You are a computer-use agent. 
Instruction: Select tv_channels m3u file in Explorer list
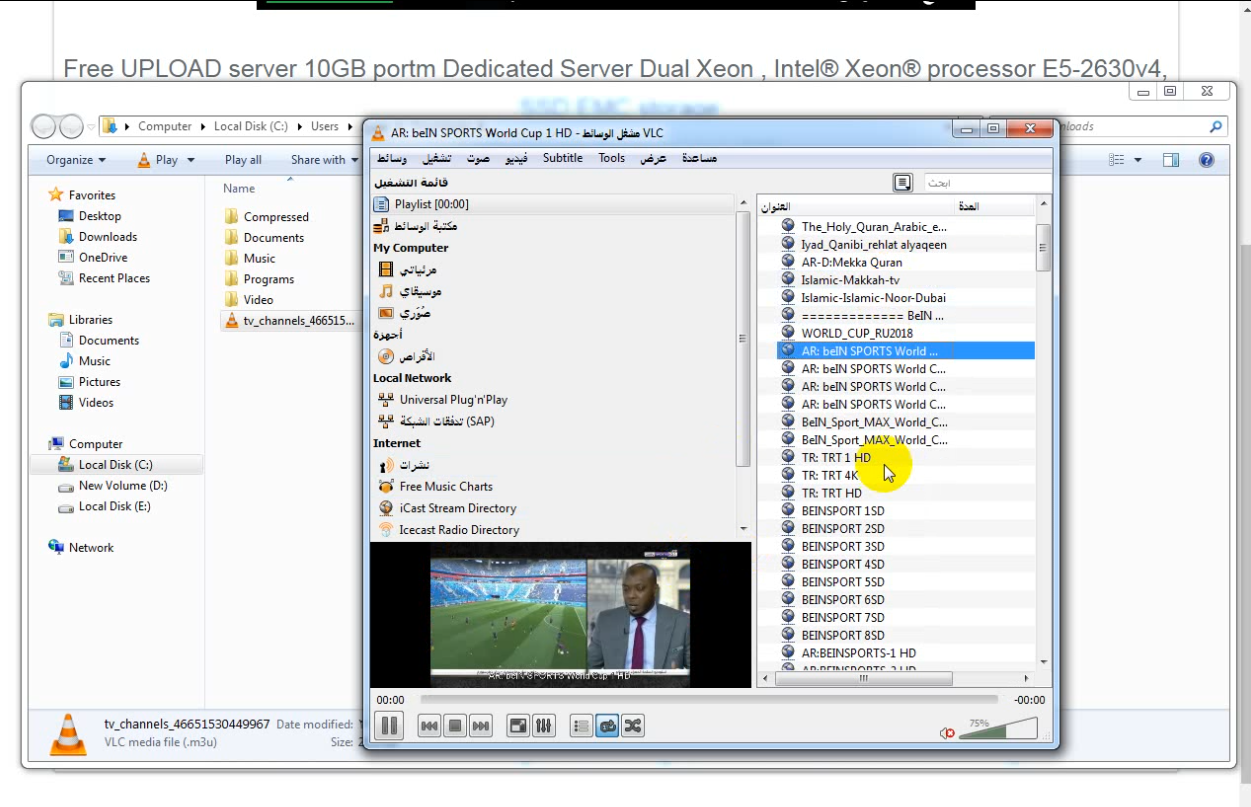coord(289,321)
